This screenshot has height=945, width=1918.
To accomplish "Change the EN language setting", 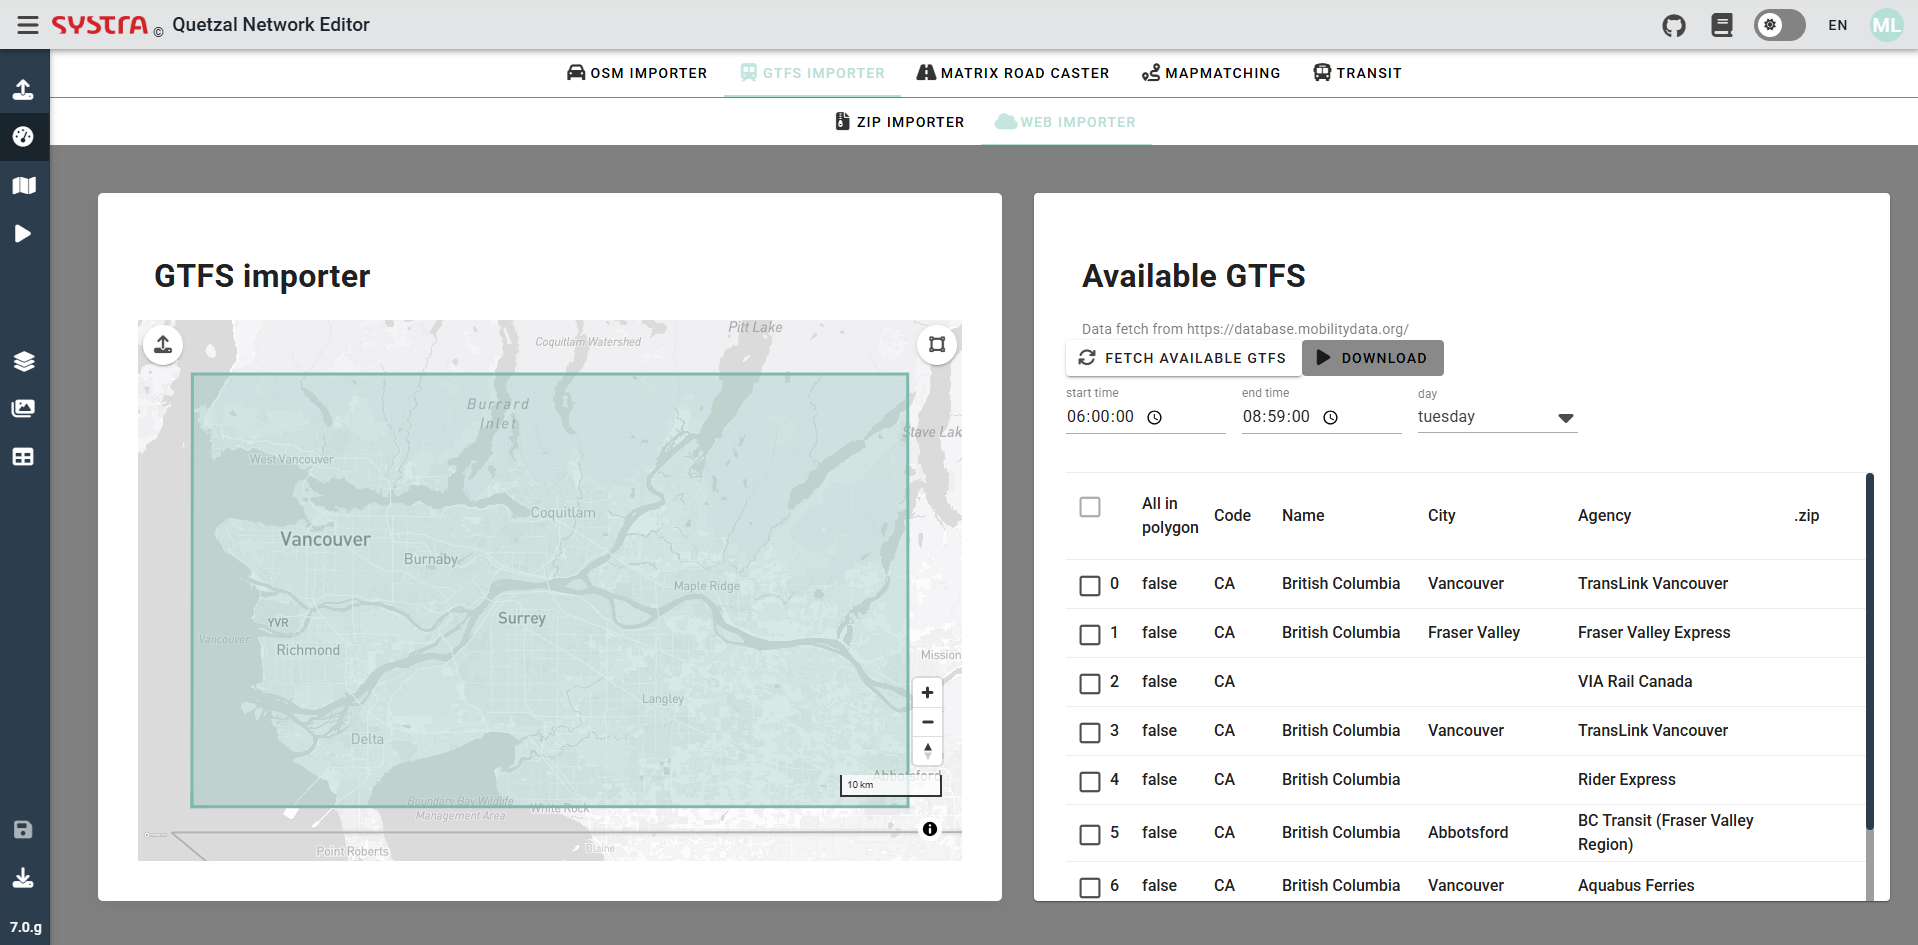I will [x=1838, y=25].
